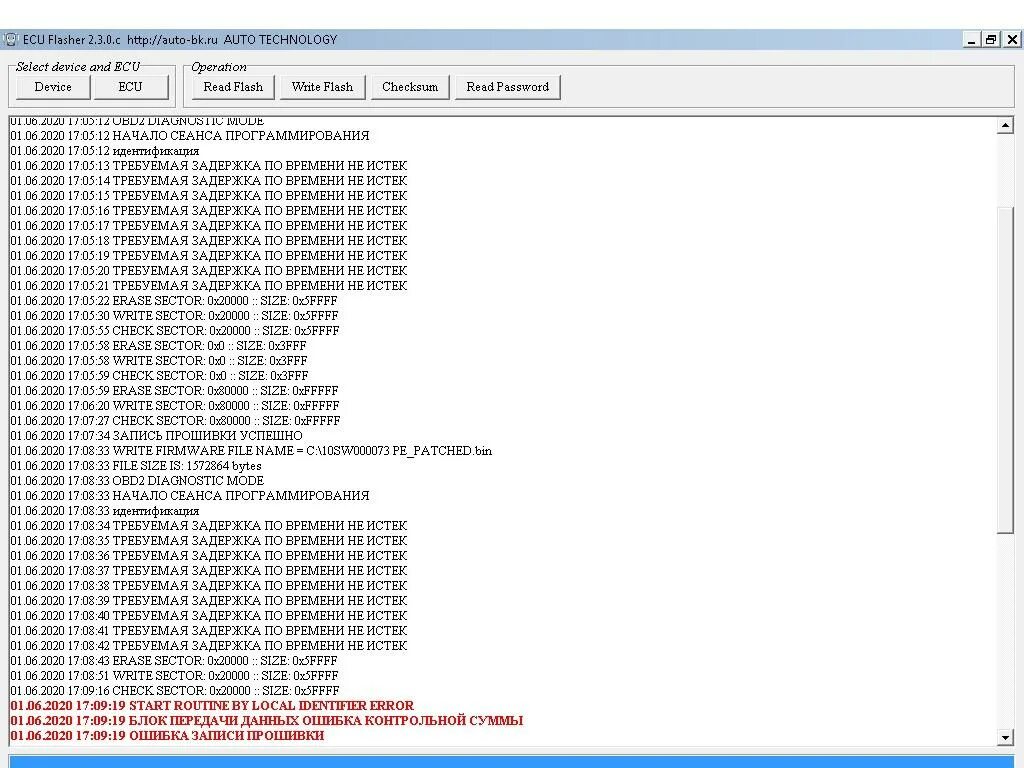Select the 17:05:59 ERASE SECTOR 0x80000 line
Screen dimensions: 1024x768
pyautogui.click(x=174, y=391)
